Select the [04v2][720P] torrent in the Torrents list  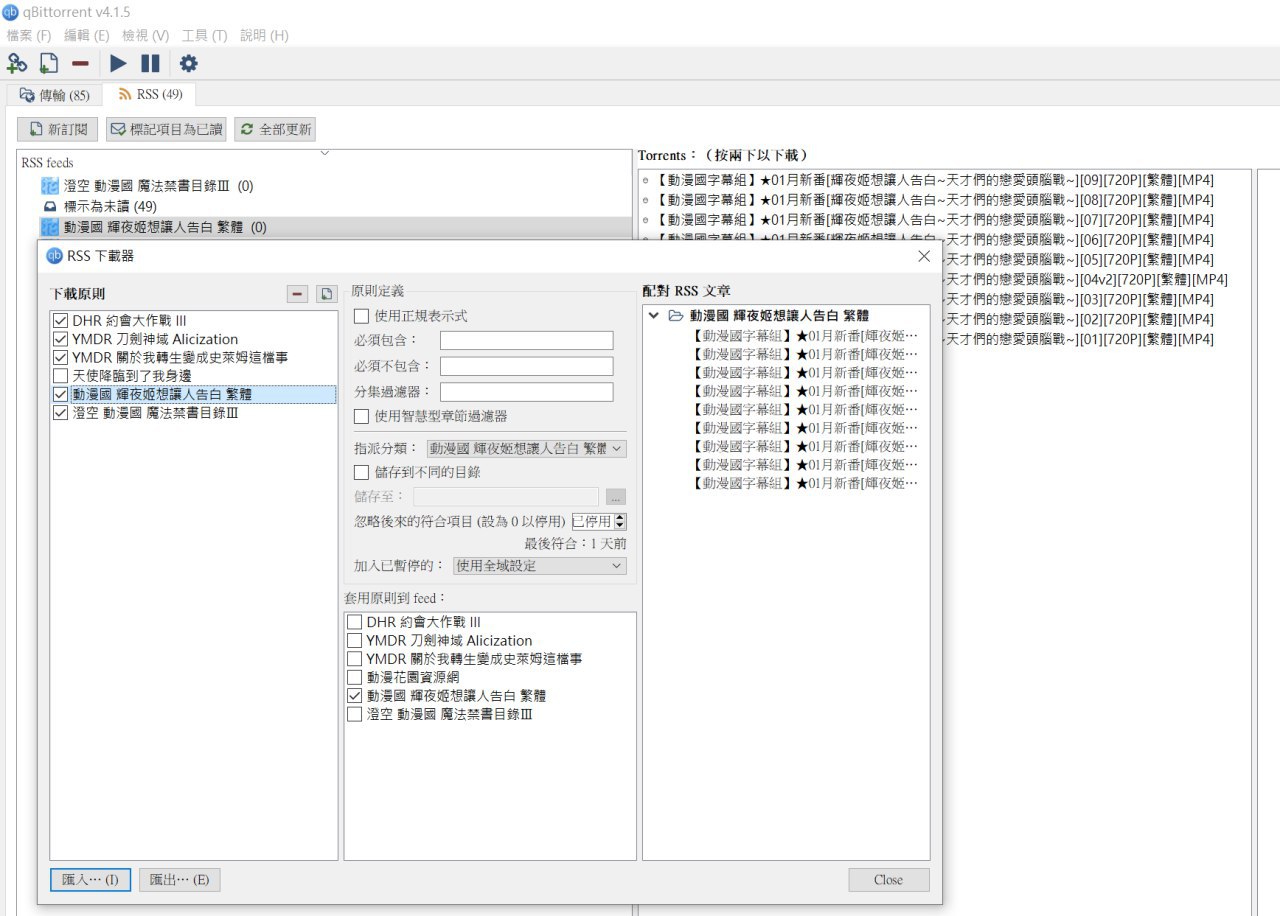1096,280
